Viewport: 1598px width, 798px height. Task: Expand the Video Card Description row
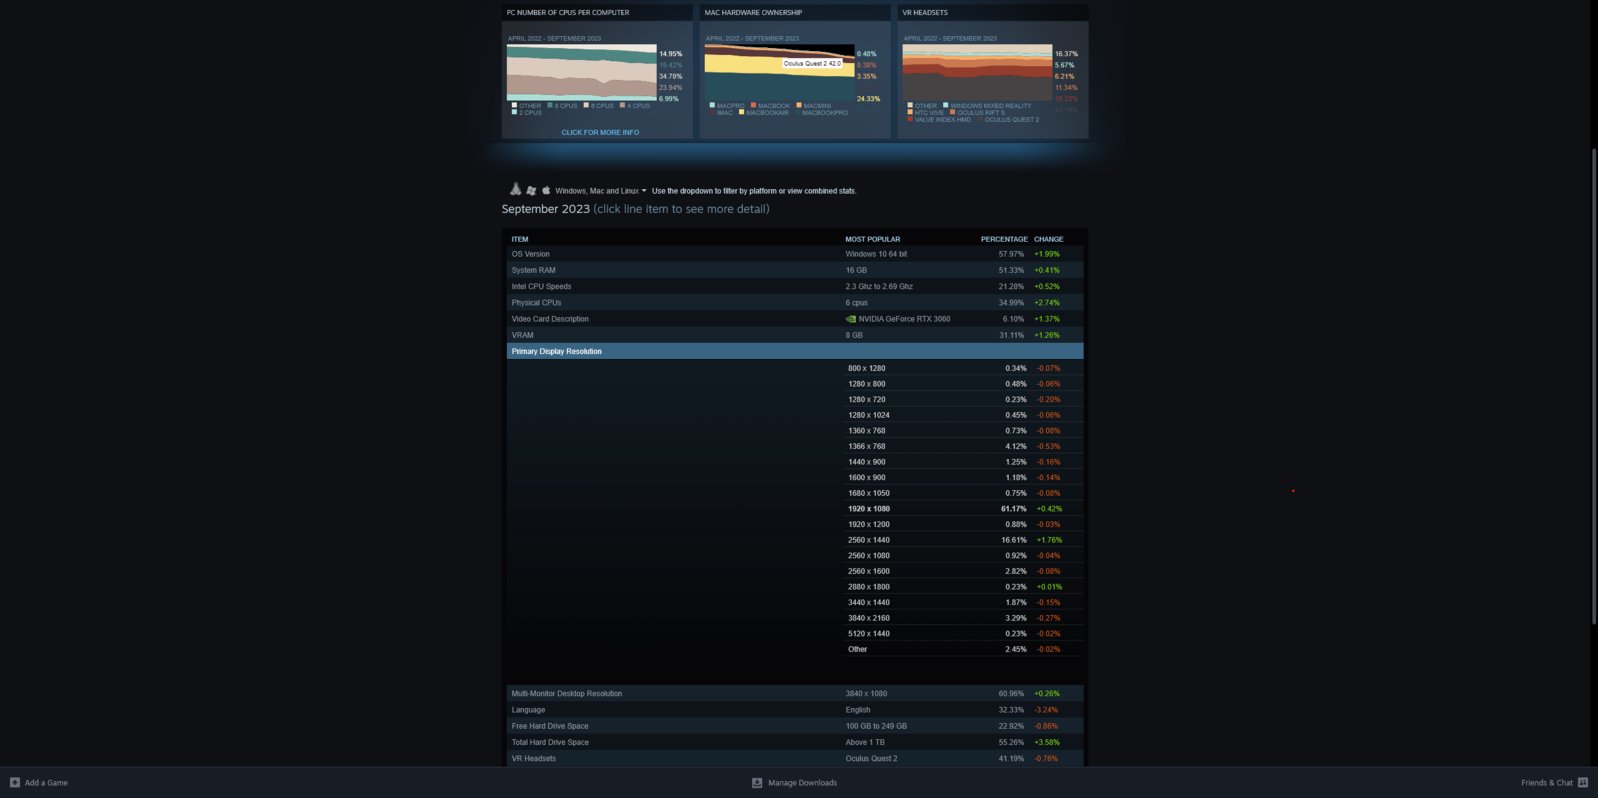(795, 319)
